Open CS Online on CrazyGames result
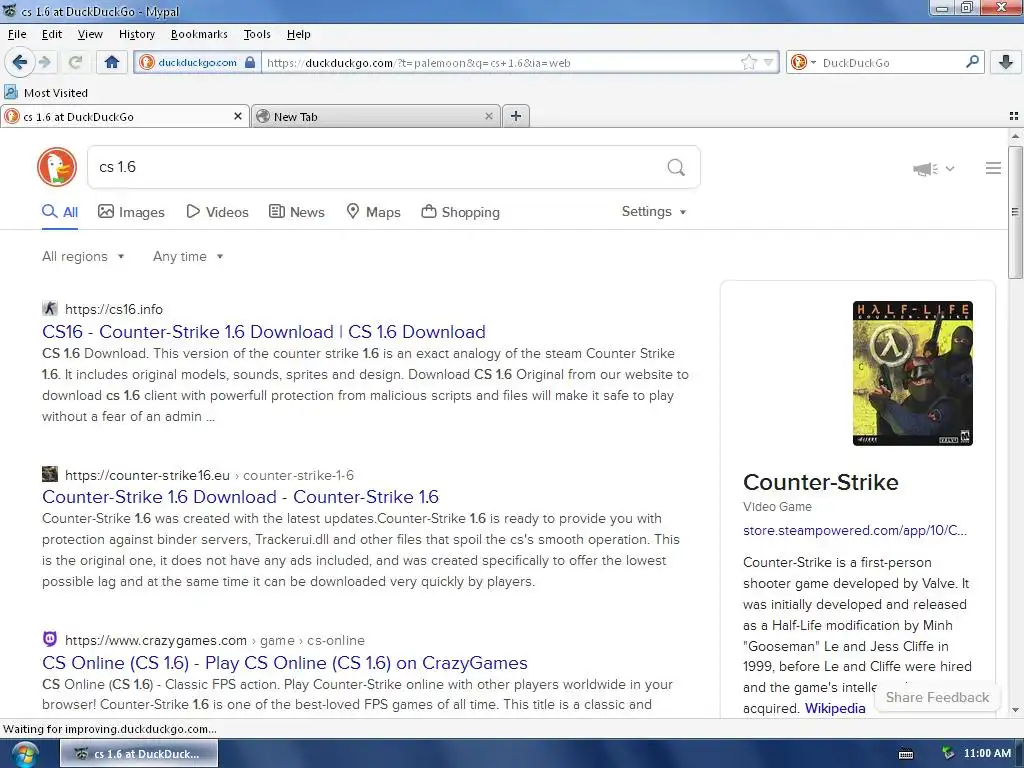 click(x=285, y=663)
